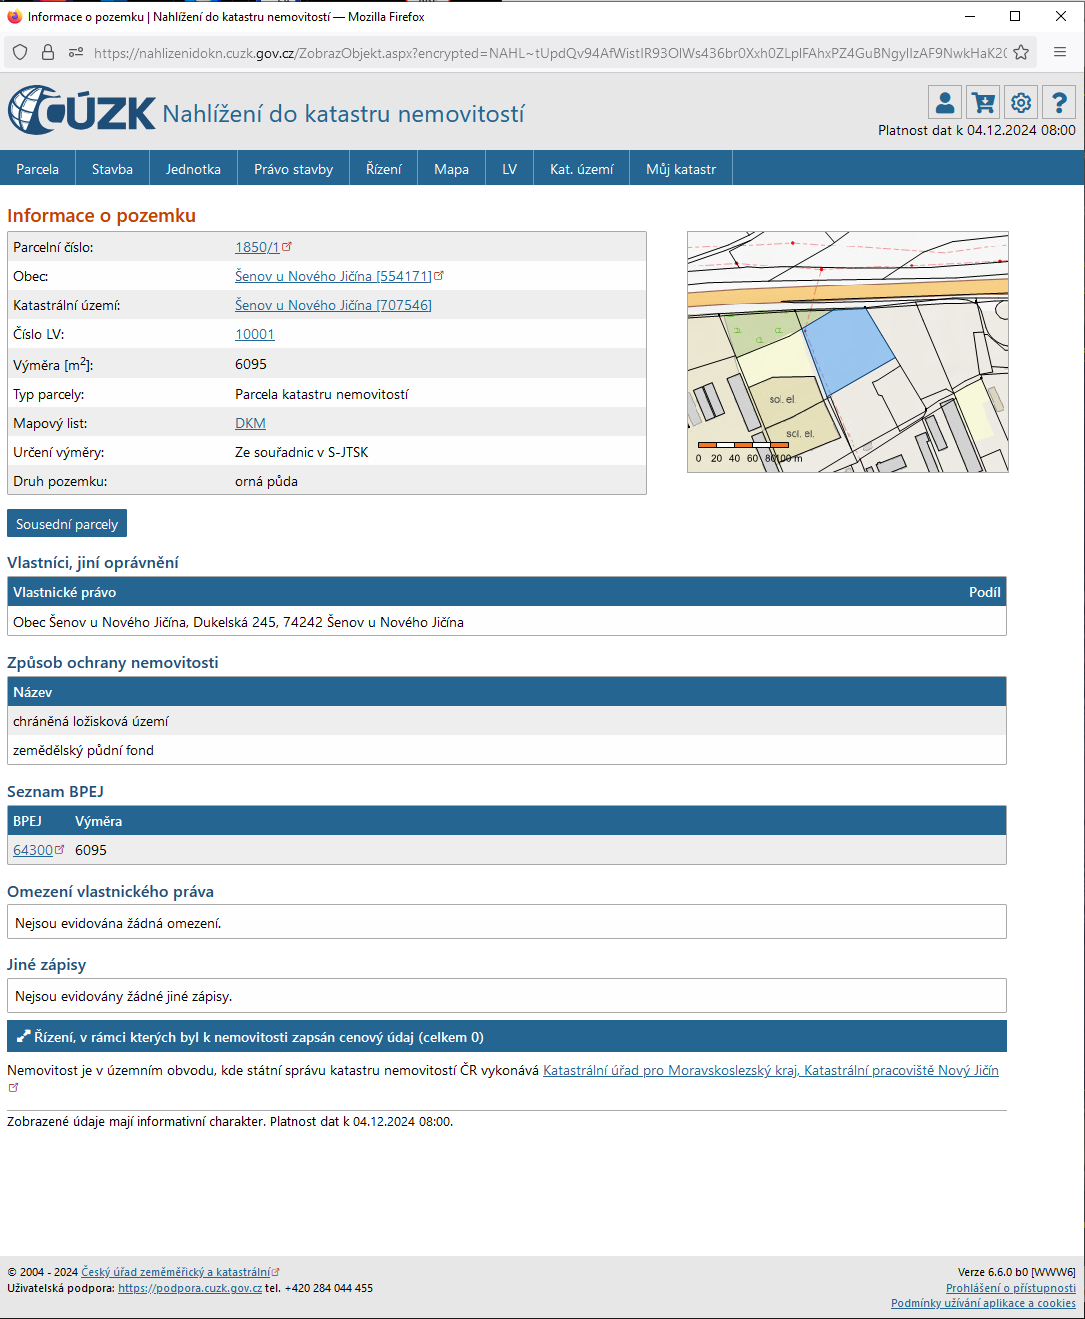
Task: Click the ČÚZK logo
Action: pyautogui.click(x=82, y=111)
